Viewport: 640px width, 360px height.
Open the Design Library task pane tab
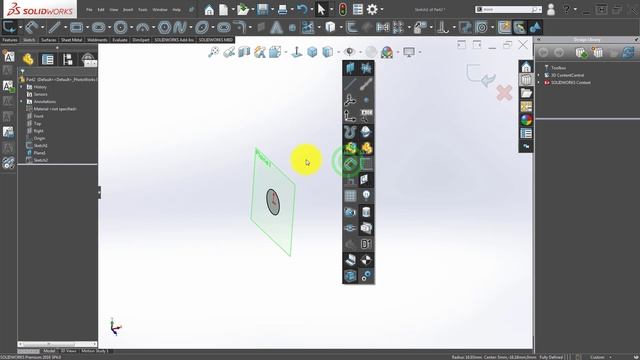pos(526,80)
